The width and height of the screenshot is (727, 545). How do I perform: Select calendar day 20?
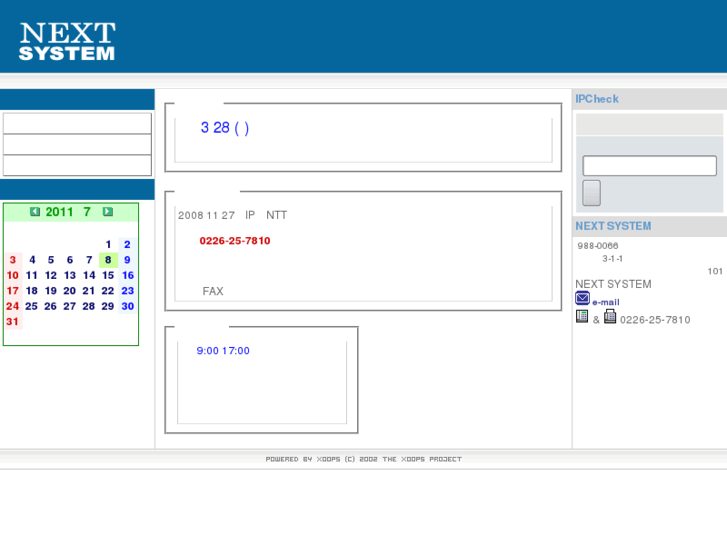70,291
